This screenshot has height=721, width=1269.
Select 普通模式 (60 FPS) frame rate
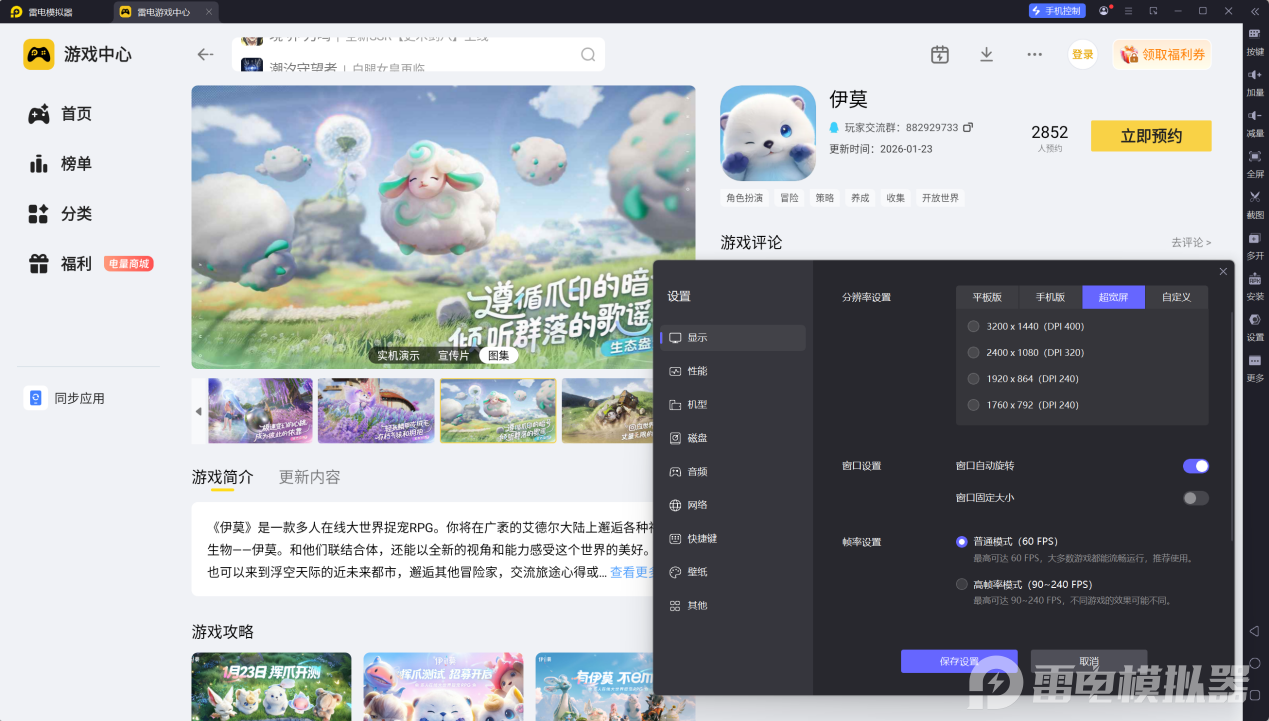pyautogui.click(x=962, y=542)
